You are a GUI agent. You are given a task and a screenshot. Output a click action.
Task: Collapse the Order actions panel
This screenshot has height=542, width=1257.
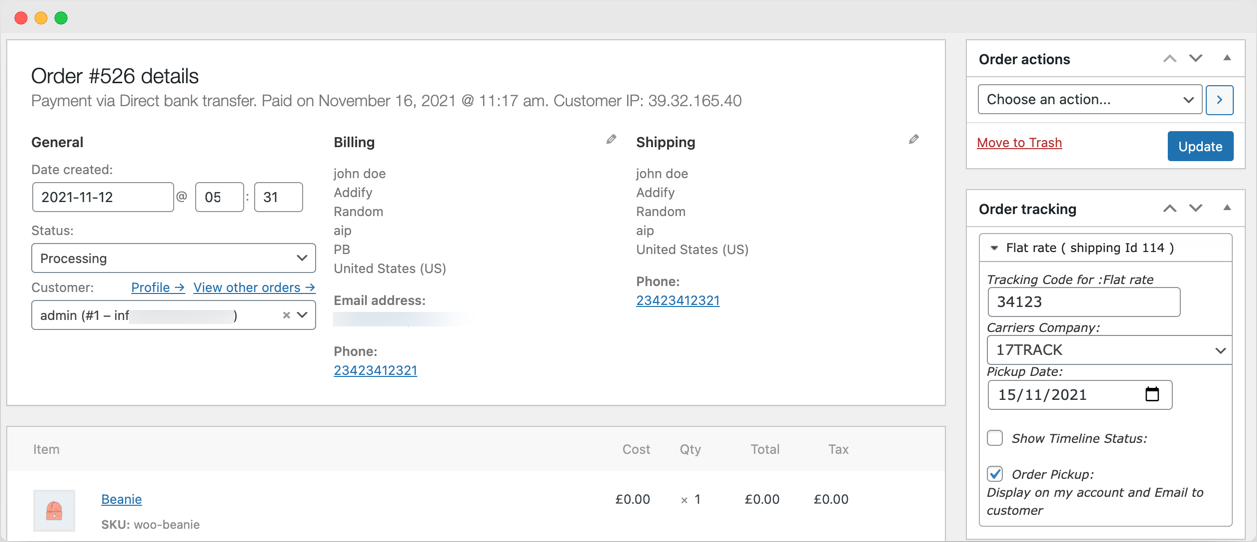point(1227,59)
